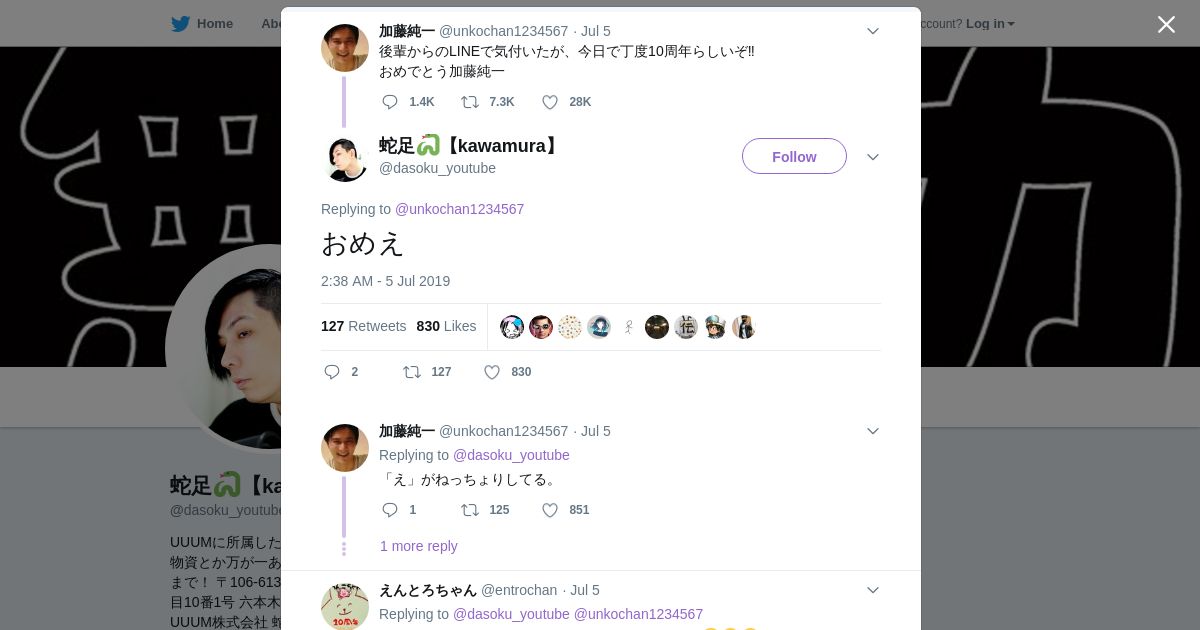The width and height of the screenshot is (1200, 630).
Task: Retweet top tweet showing 7.3K
Action: click(470, 102)
